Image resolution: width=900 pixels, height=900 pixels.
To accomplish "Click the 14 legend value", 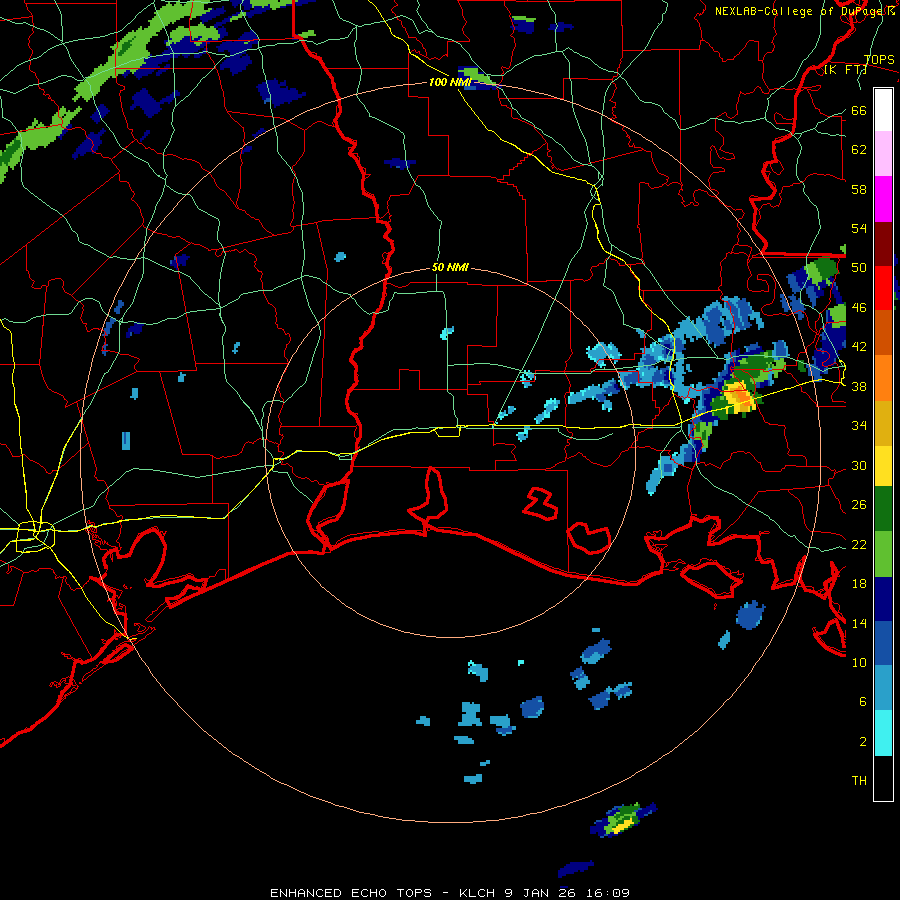I will pos(859,623).
